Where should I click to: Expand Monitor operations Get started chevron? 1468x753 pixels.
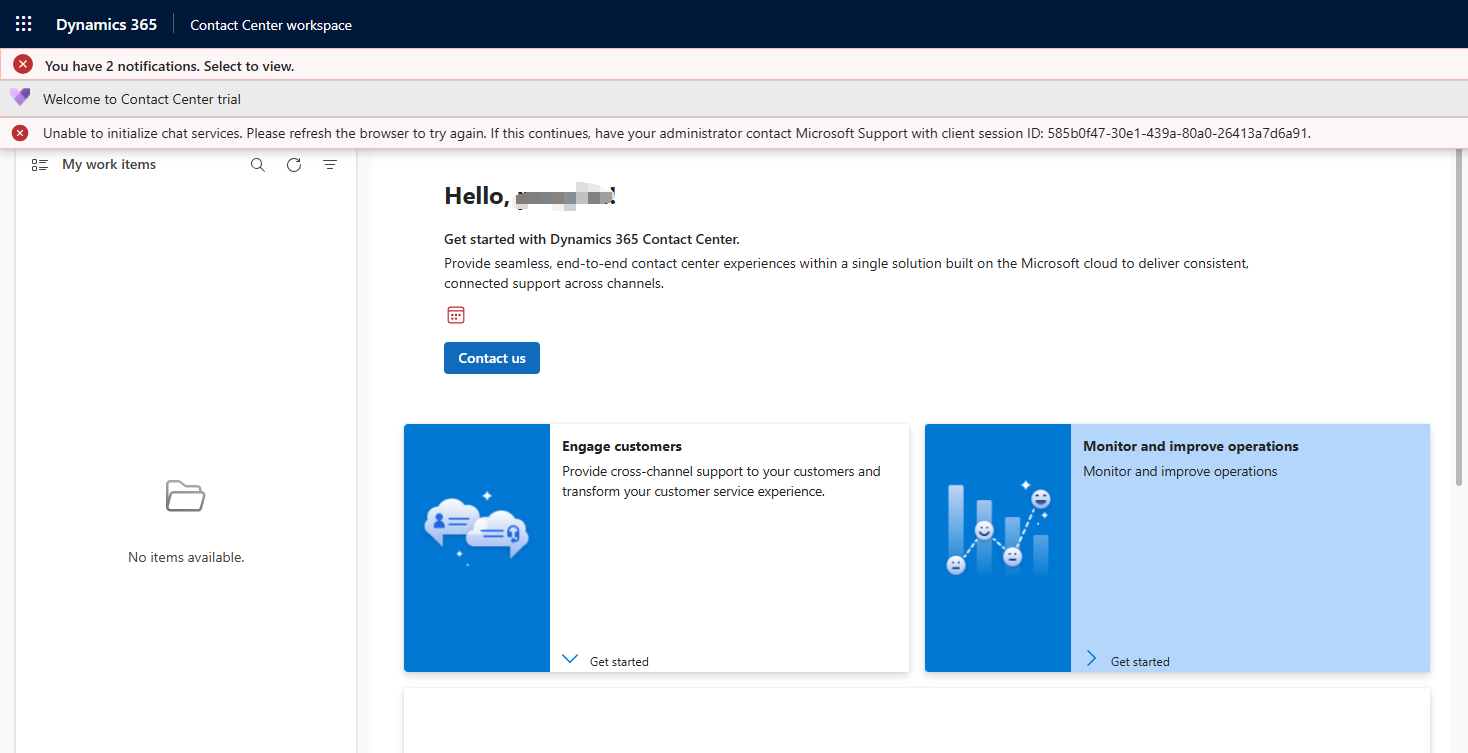pyautogui.click(x=1092, y=659)
